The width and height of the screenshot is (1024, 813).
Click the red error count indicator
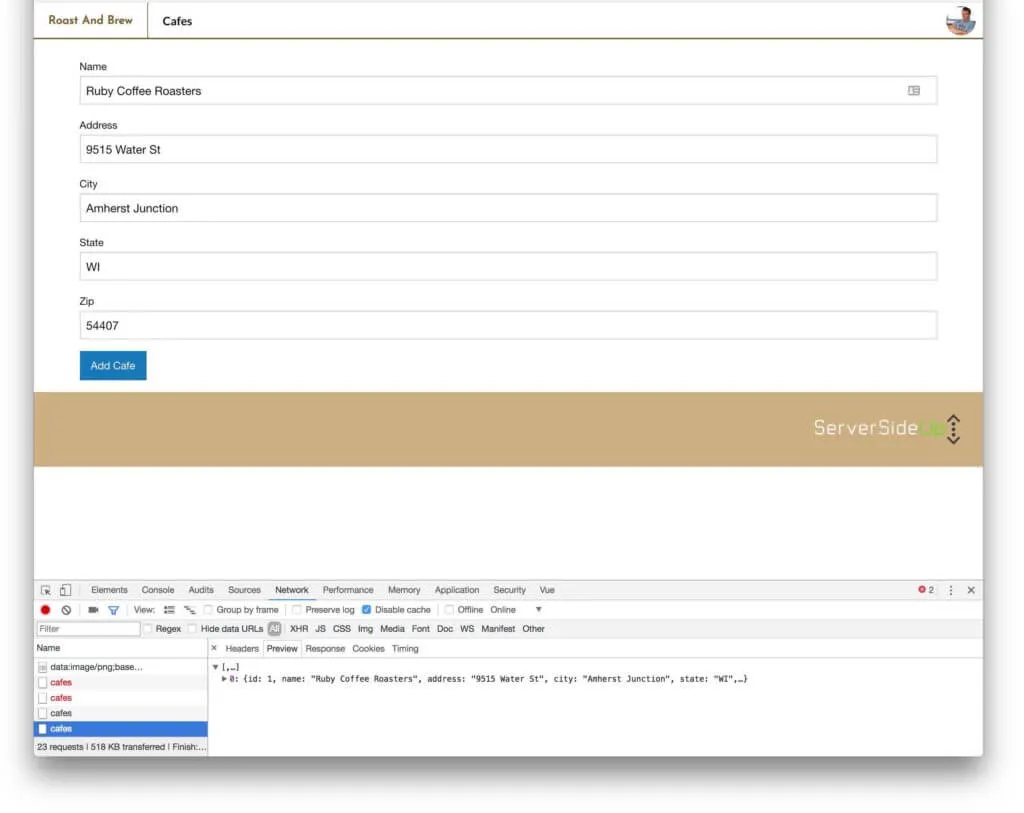(x=925, y=589)
